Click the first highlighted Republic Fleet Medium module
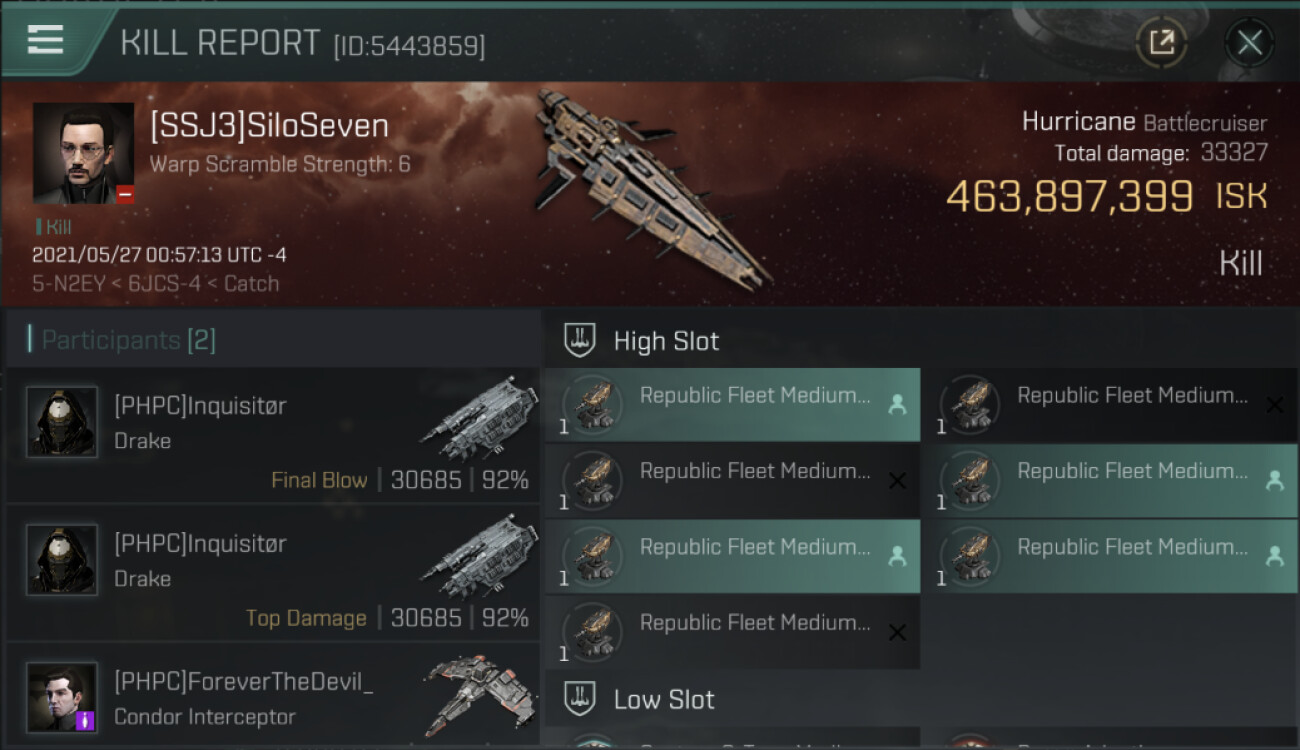Screen dimensions: 1300x750 point(732,405)
